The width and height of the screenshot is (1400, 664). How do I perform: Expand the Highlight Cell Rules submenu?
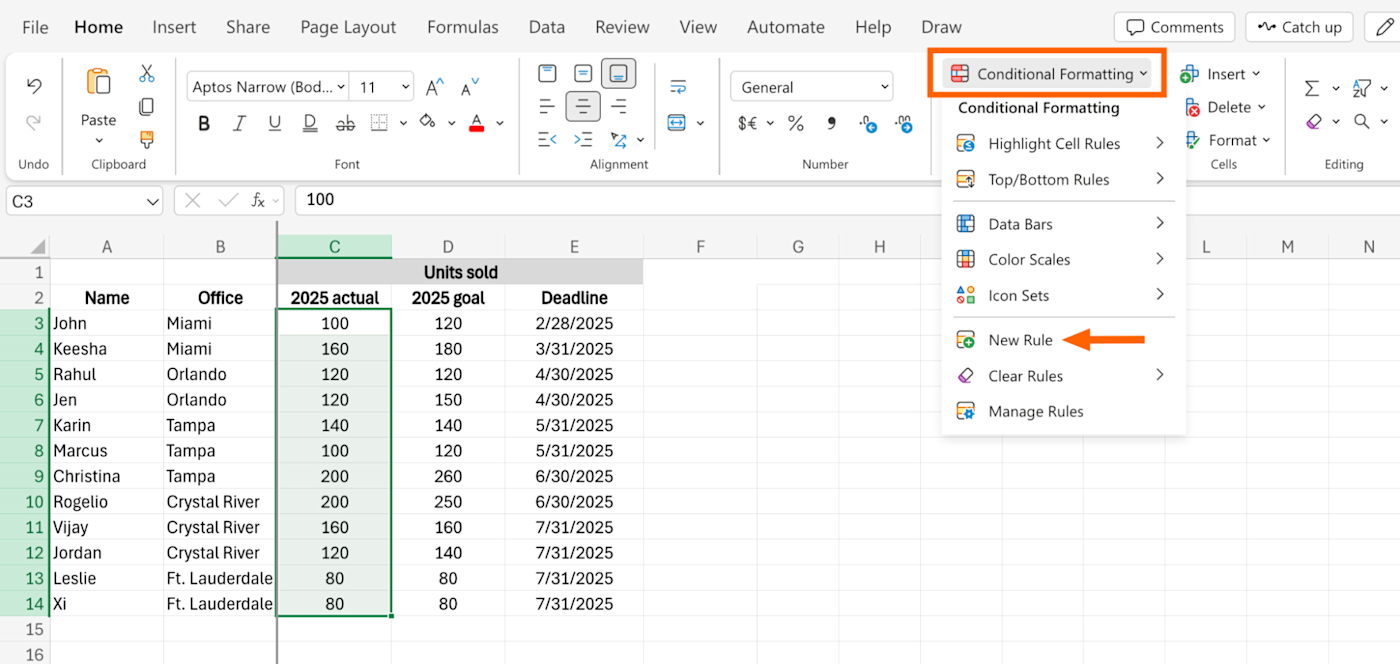1062,143
